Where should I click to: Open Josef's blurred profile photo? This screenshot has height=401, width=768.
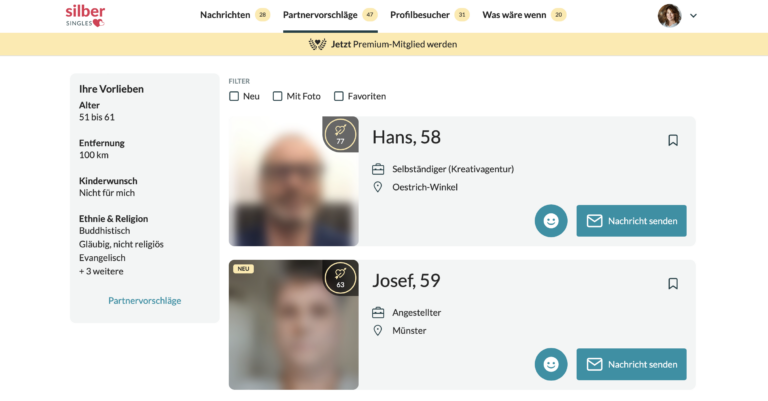[x=293, y=325]
